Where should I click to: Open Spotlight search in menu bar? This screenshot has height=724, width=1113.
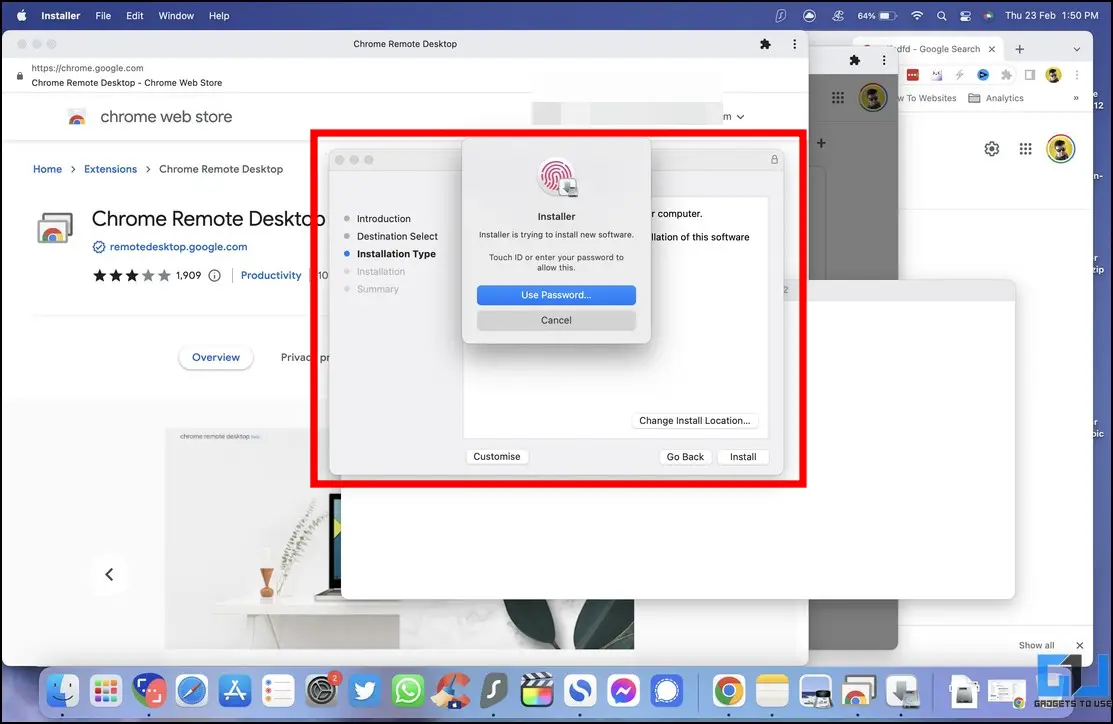pyautogui.click(x=941, y=16)
